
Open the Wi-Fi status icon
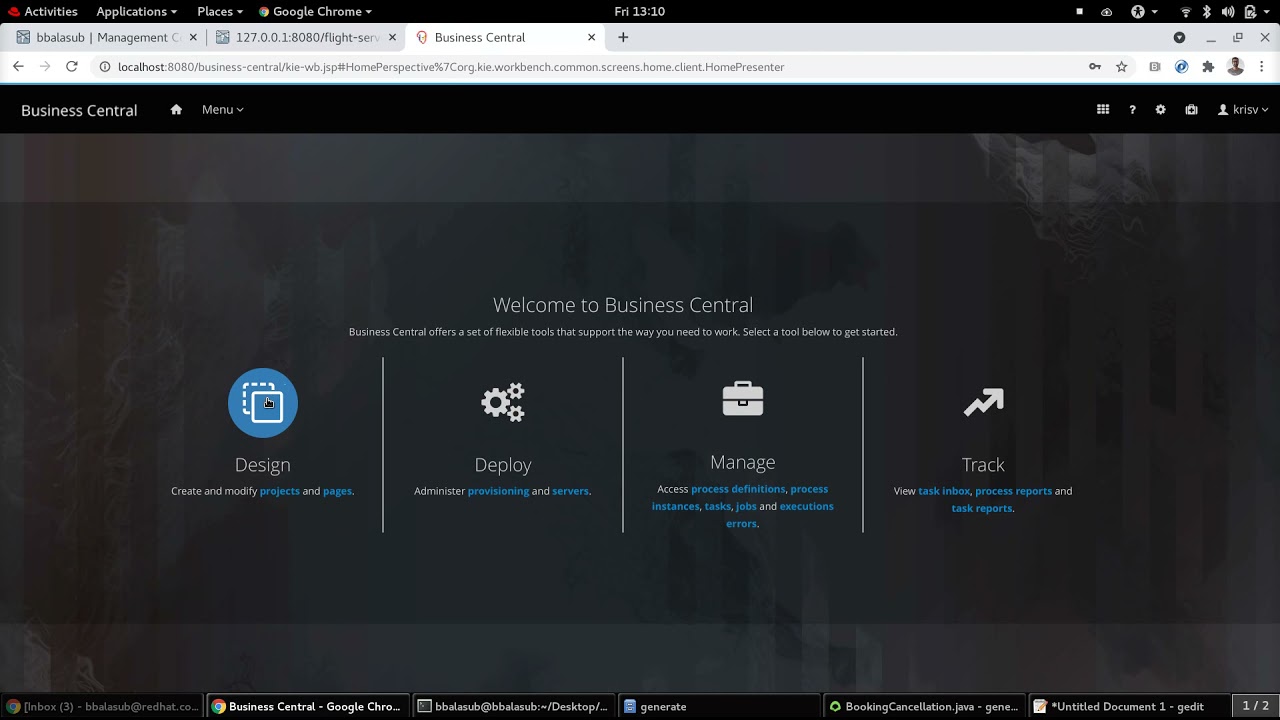coord(1186,11)
